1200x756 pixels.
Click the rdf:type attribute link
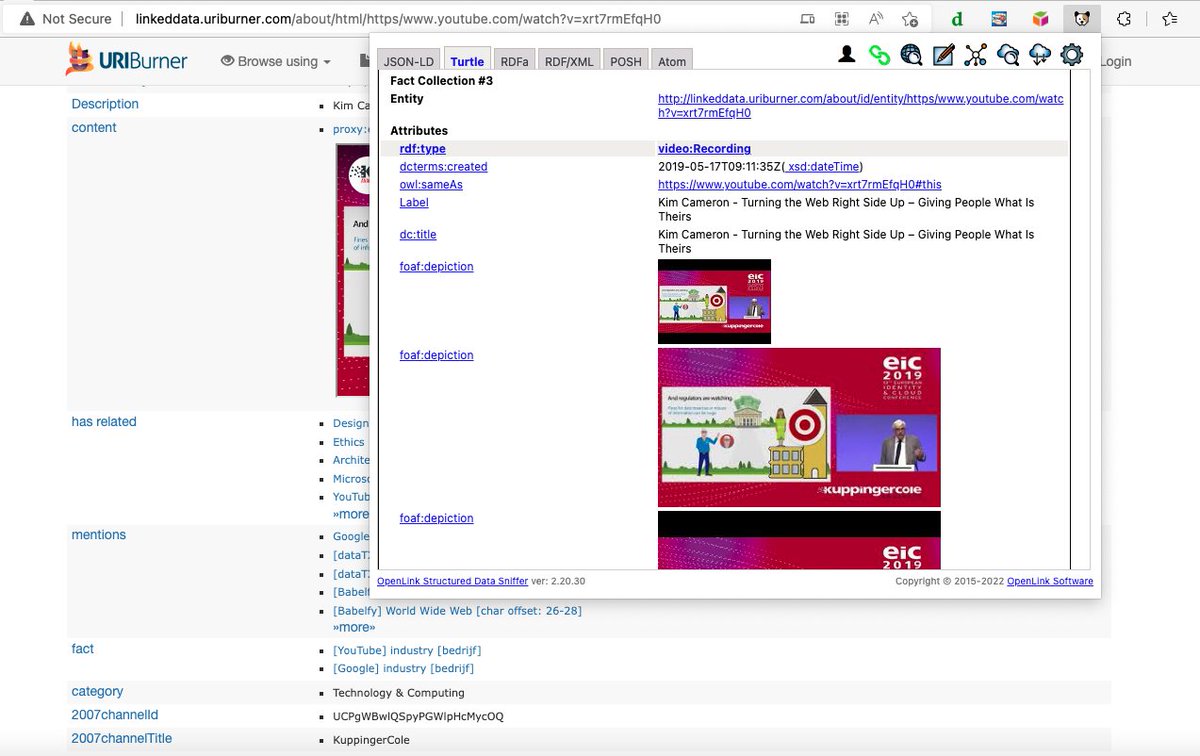click(x=422, y=149)
